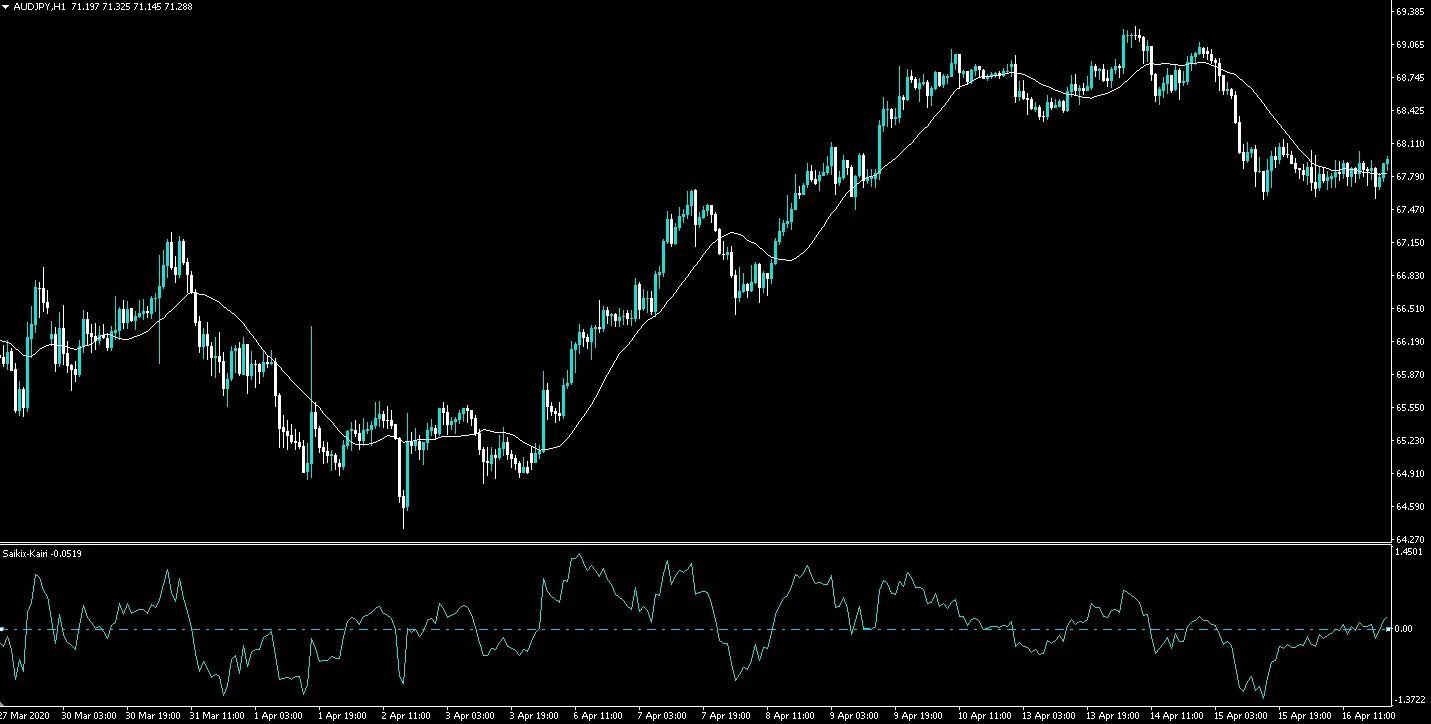
Task: Click the 31 Mar 11:00 time label
Action: (x=216, y=716)
